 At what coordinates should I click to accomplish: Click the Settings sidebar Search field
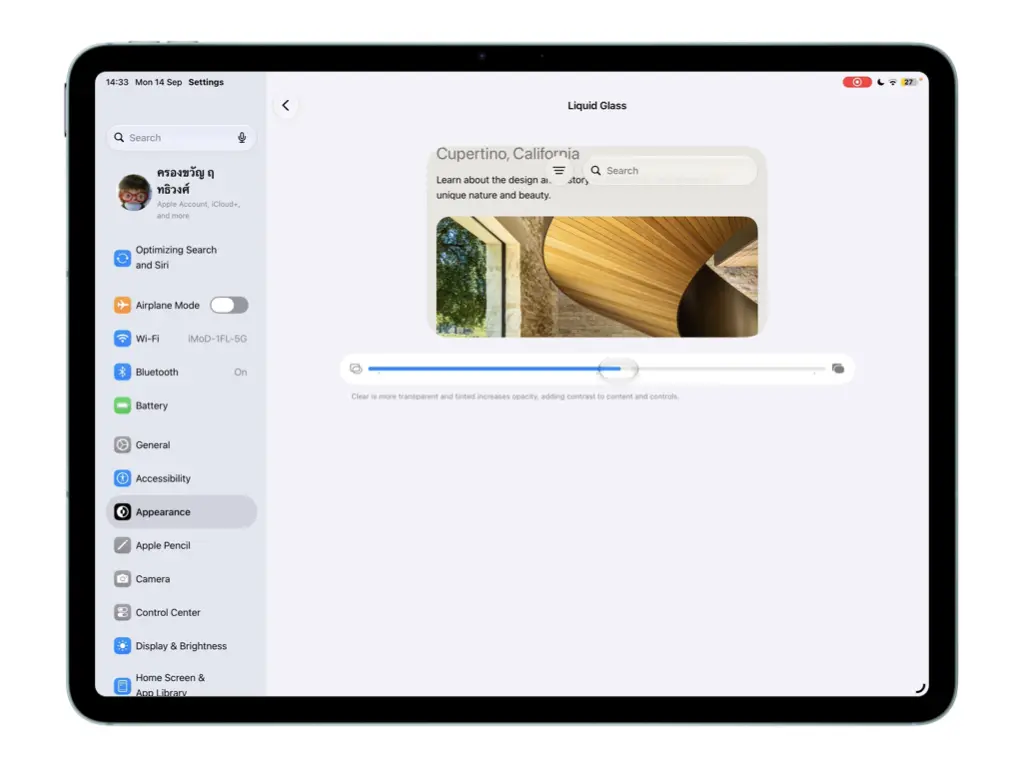181,137
